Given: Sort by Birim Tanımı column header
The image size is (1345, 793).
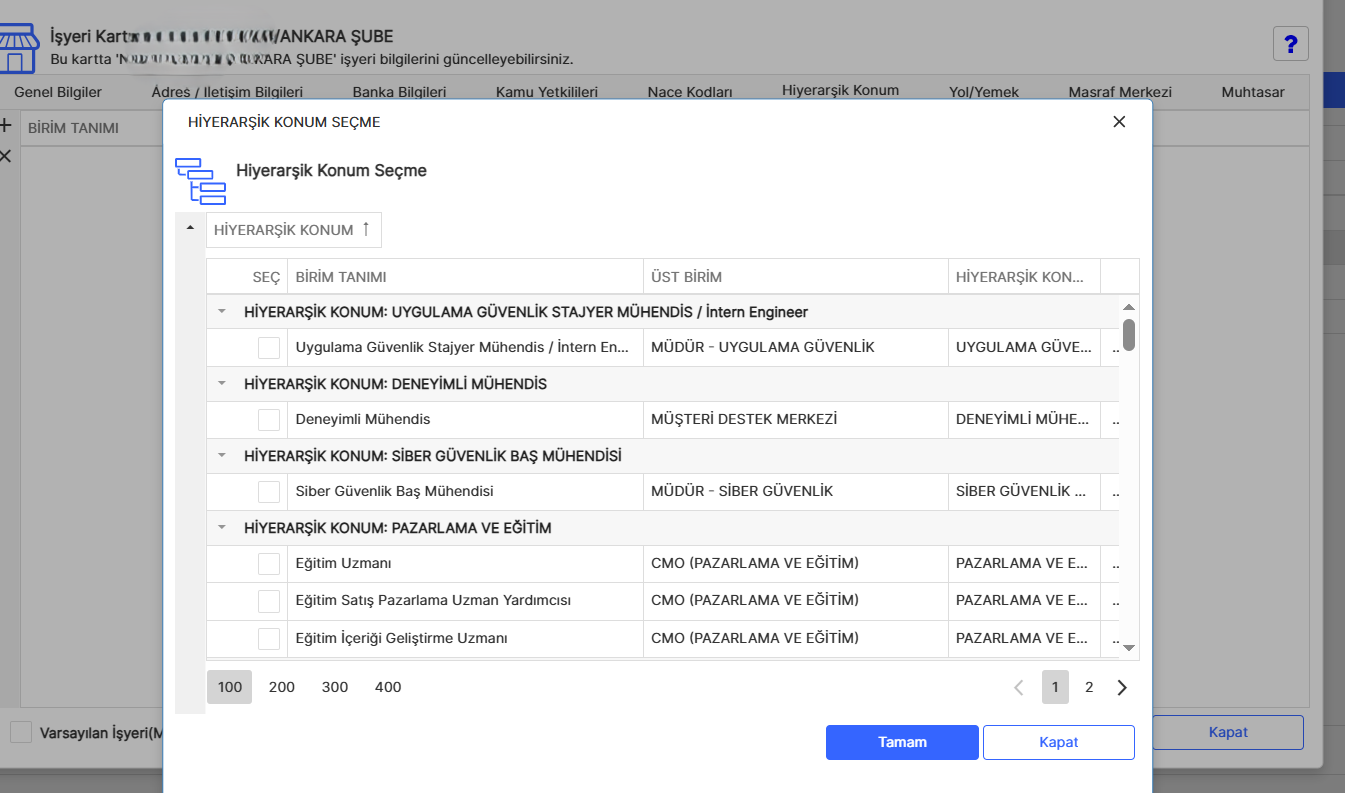Looking at the screenshot, I should [x=465, y=277].
